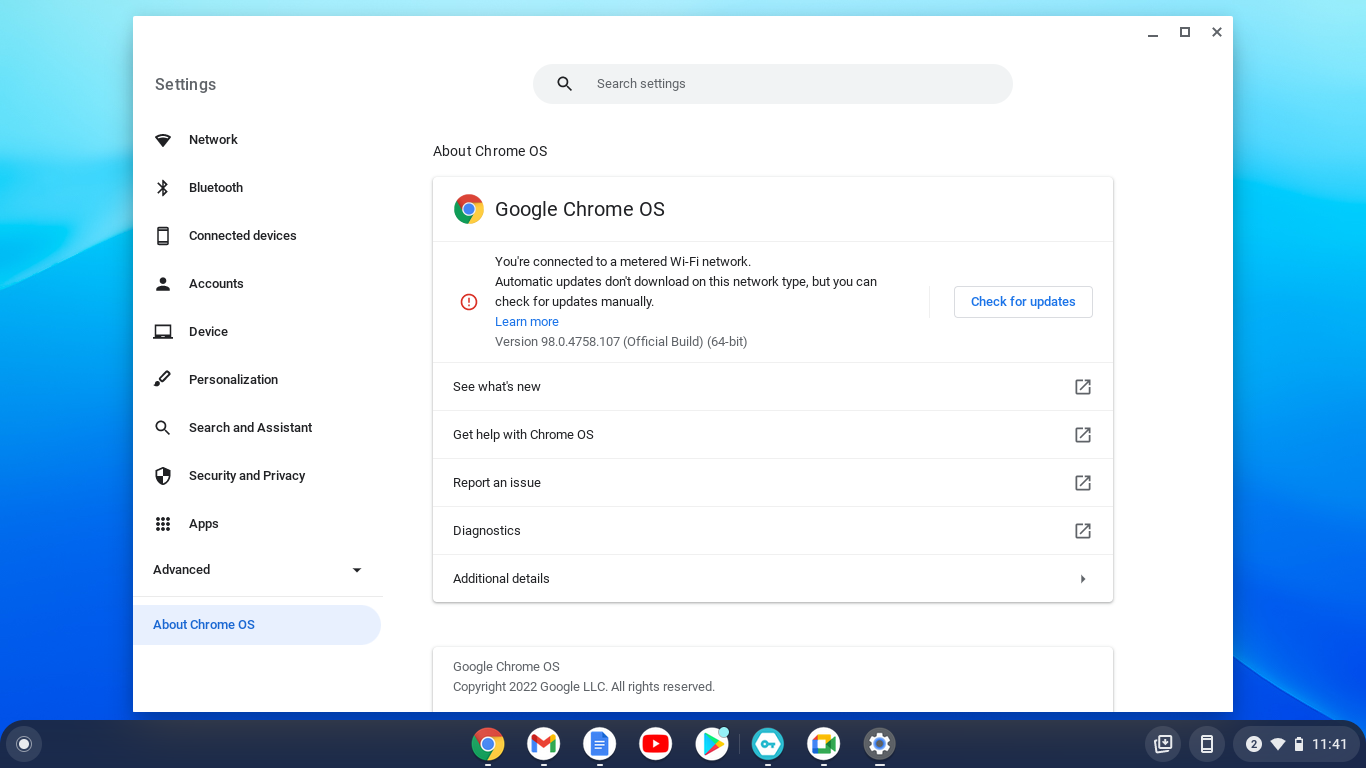
Task: Expand Additional details arrow
Action: [1083, 579]
